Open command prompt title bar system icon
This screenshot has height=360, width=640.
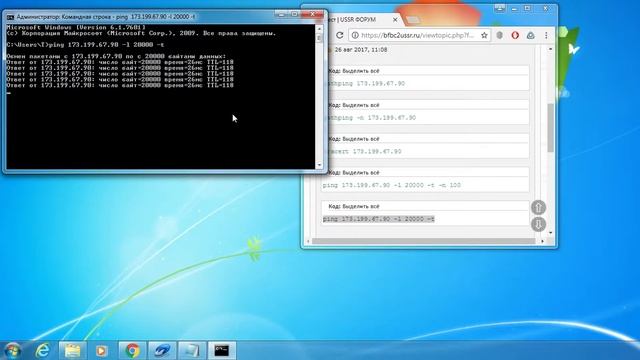pyautogui.click(x=10, y=17)
